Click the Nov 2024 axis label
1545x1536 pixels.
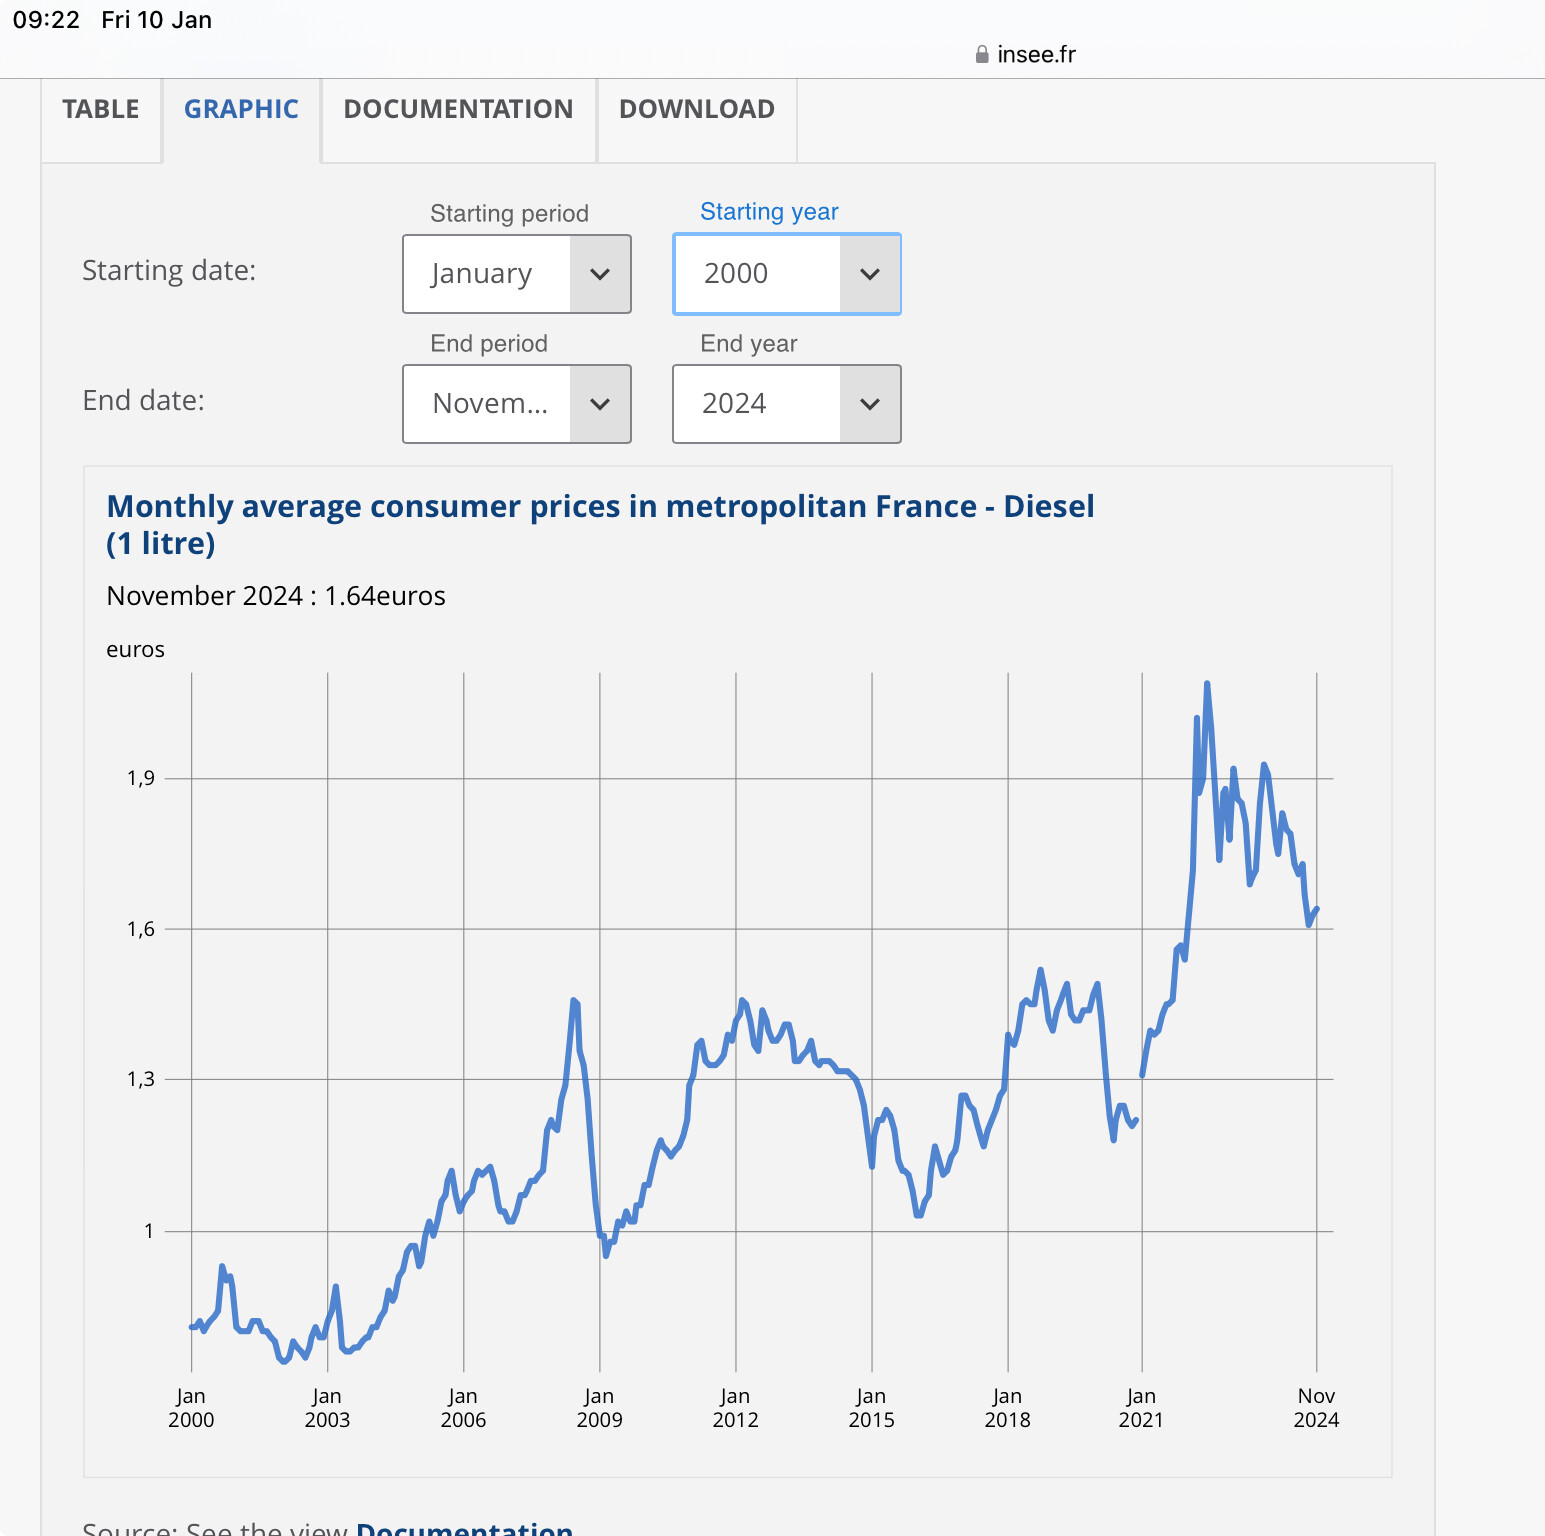coord(1316,1408)
